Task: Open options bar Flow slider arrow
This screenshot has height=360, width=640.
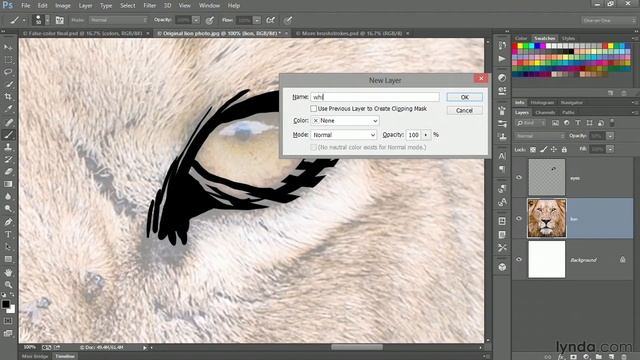Action: tap(257, 20)
